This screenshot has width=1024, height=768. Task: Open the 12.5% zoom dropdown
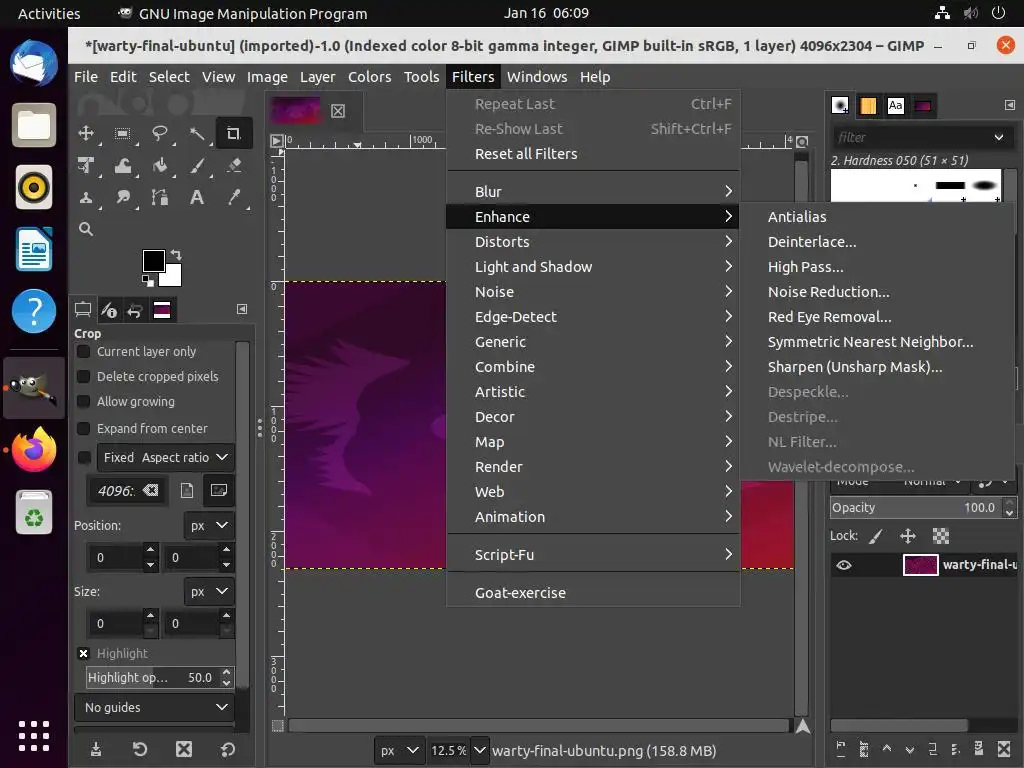tap(479, 750)
